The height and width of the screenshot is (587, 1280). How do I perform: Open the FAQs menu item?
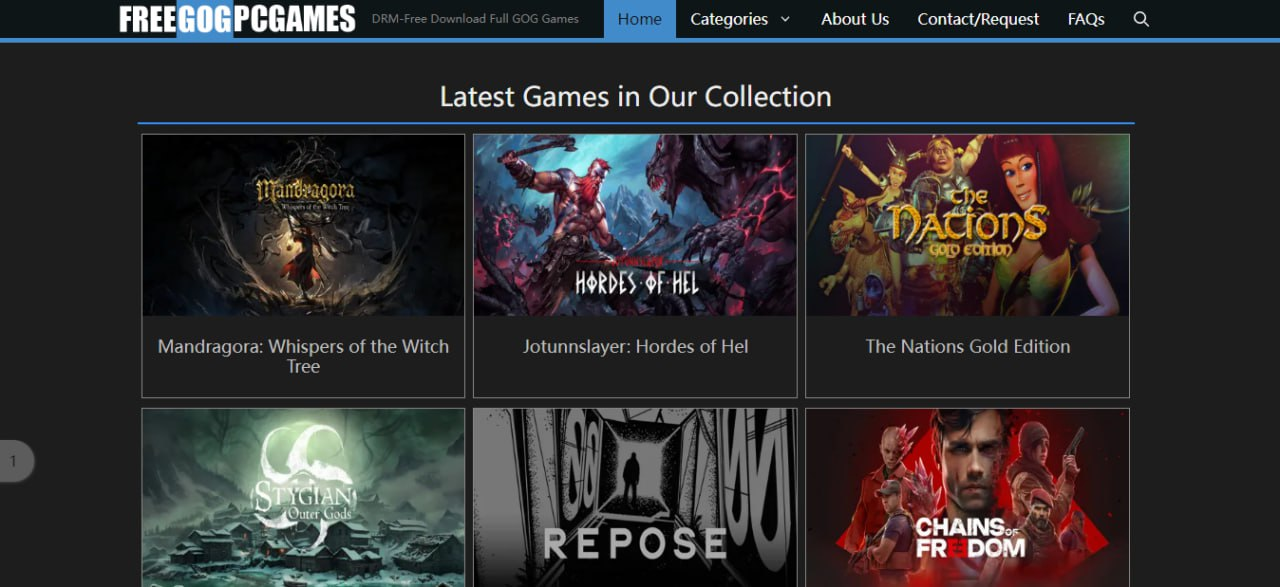1086,19
